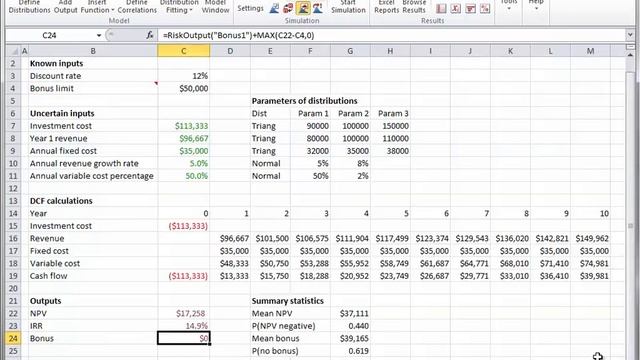The image size is (640, 360).
Task: Click second small Results icon with X
Action: (x=456, y=8)
